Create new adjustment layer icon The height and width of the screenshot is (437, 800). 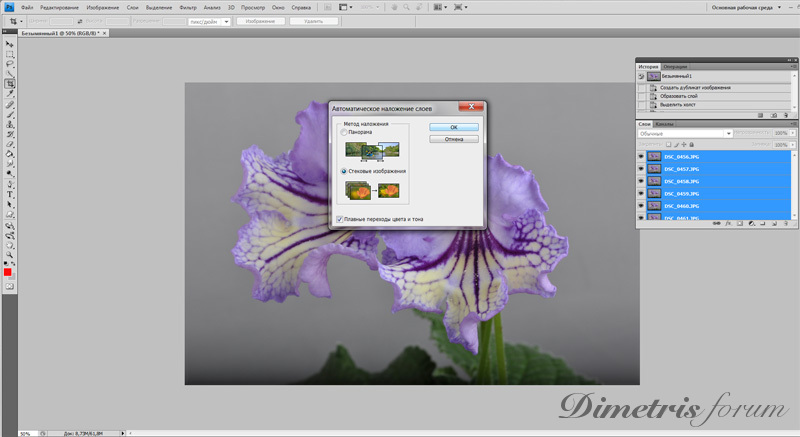[751, 223]
